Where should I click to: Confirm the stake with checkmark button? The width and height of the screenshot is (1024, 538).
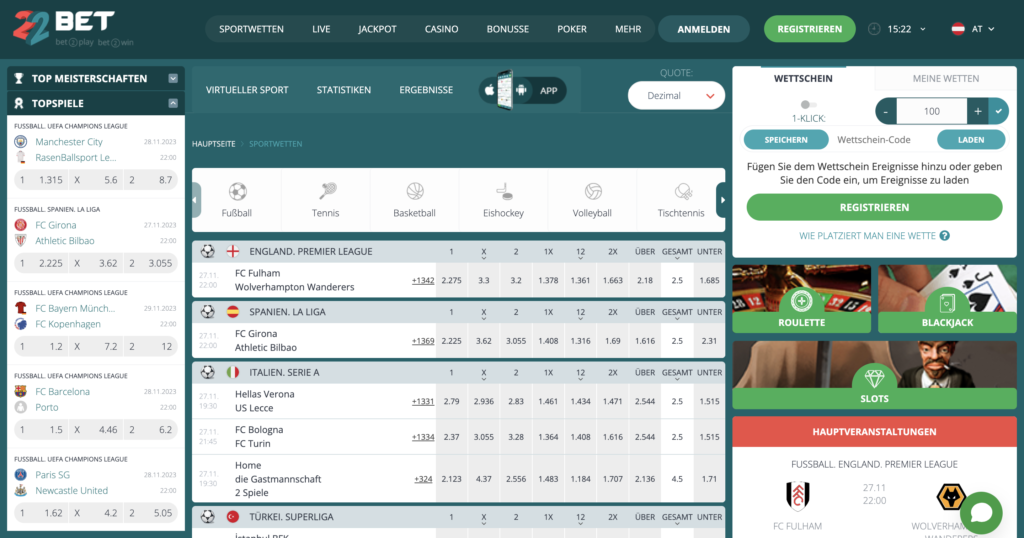point(999,111)
